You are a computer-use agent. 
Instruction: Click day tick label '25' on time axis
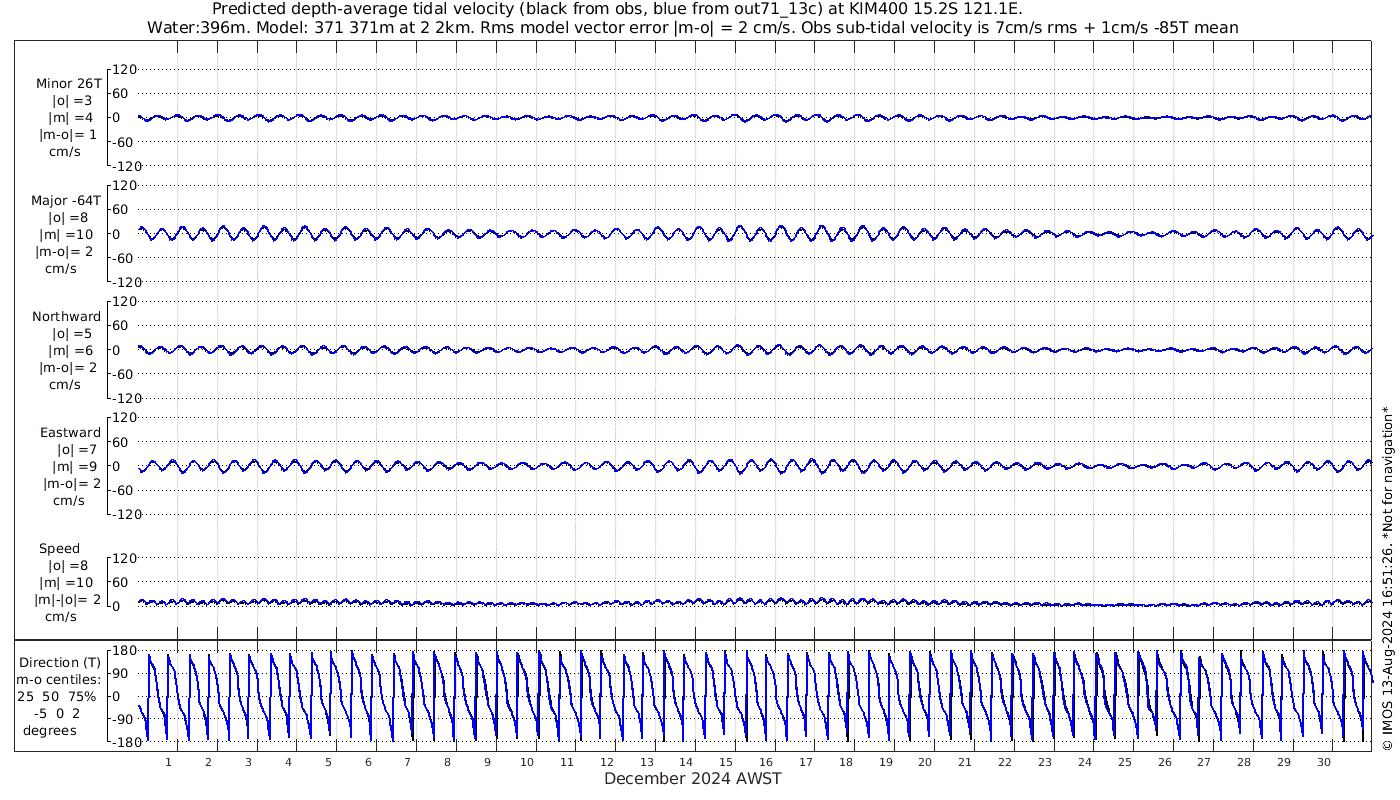[x=1124, y=762]
